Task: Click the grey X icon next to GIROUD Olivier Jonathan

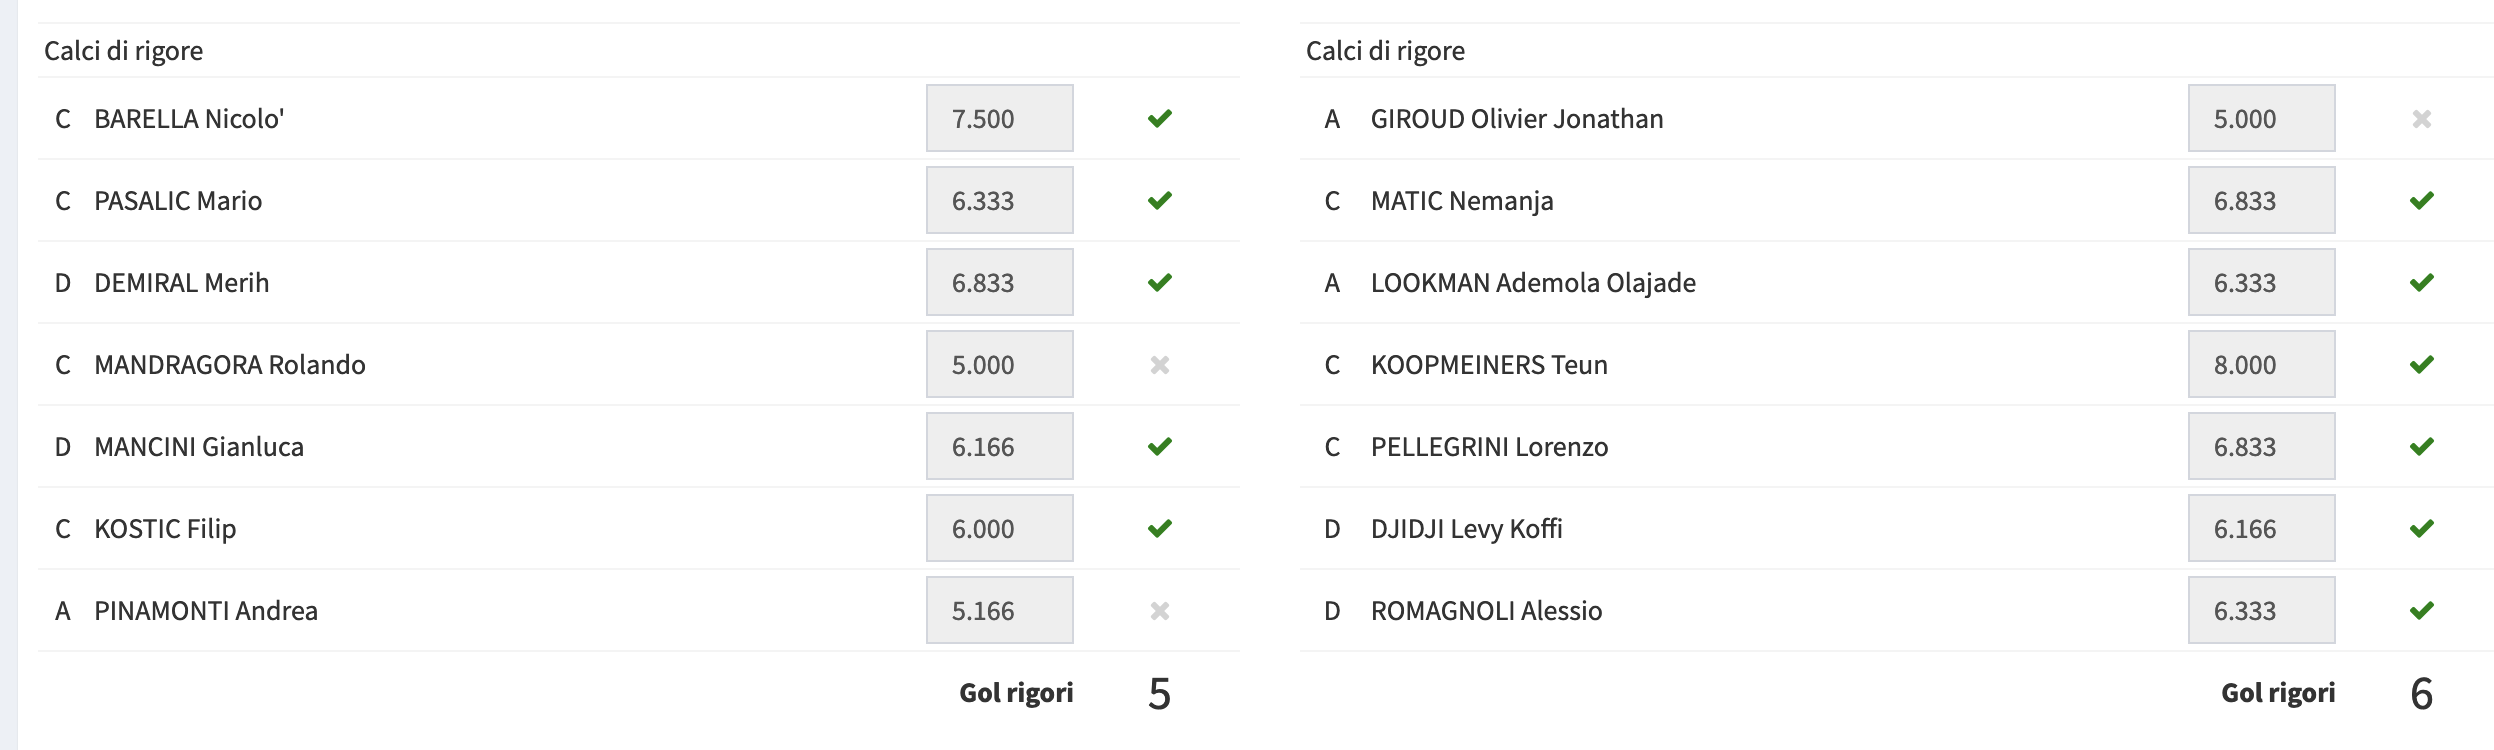Action: 2422,119
